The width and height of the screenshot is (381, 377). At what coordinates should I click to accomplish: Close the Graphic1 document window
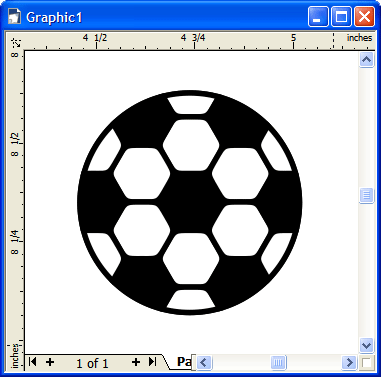364,17
